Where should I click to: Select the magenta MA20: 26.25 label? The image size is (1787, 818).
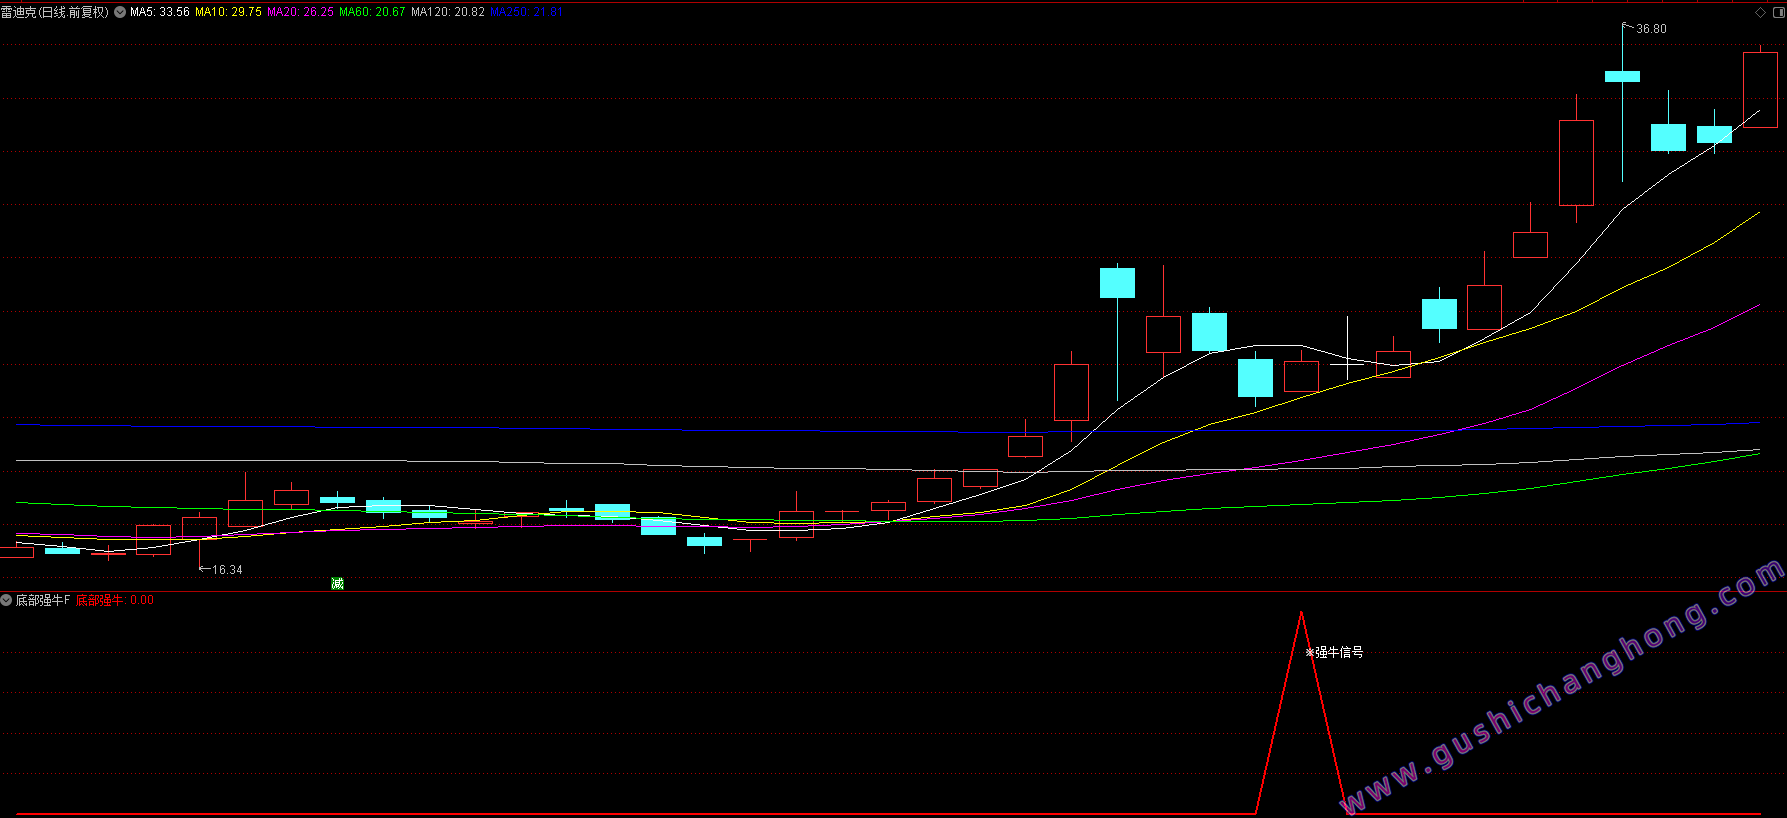pyautogui.click(x=300, y=12)
